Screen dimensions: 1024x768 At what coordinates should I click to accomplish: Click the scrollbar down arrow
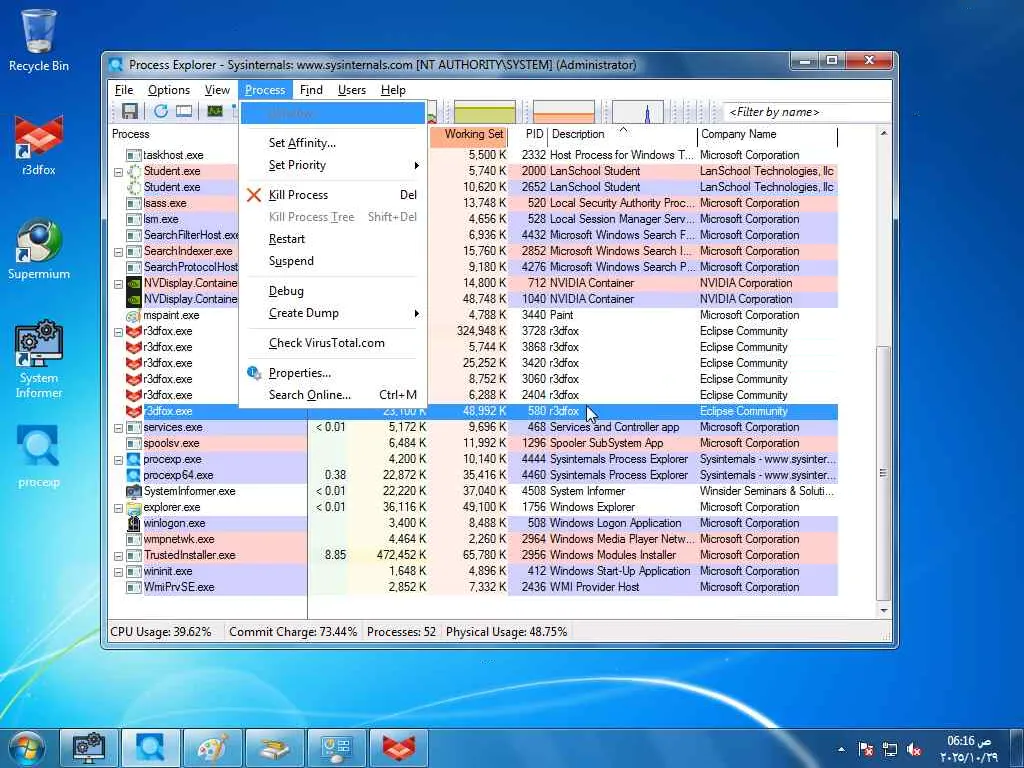tap(884, 611)
